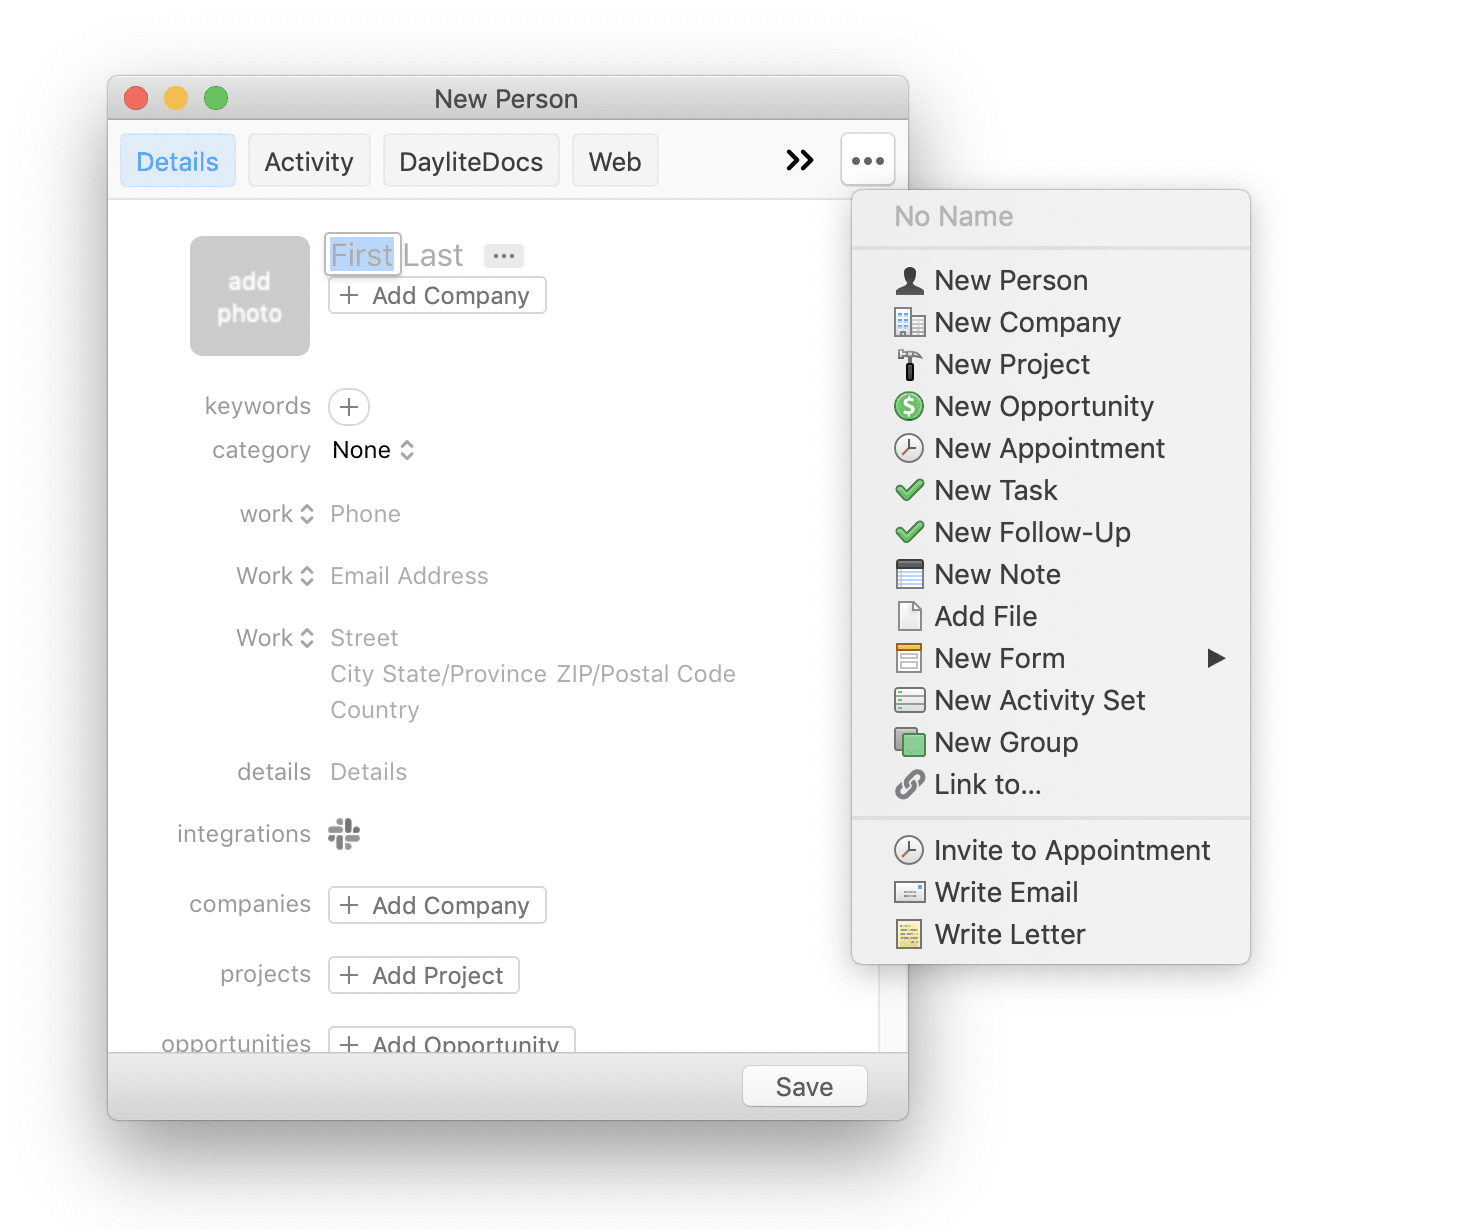Click the Add Opportunity button

click(452, 1041)
